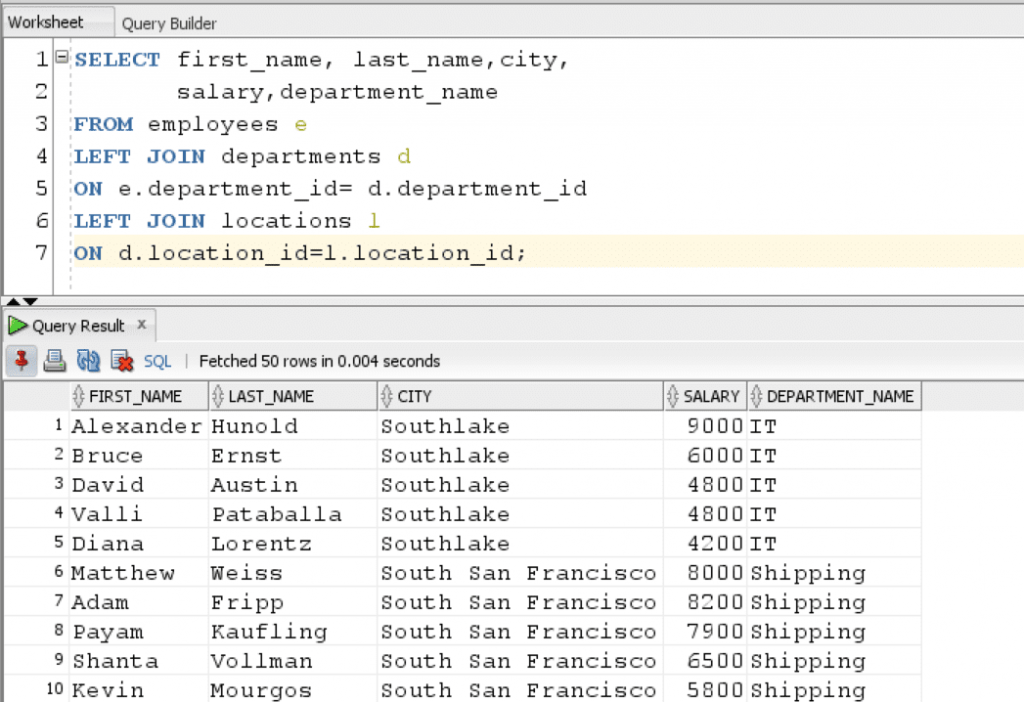The height and width of the screenshot is (702, 1024).
Task: Print the query results using the printer icon
Action: pyautogui.click(x=55, y=361)
